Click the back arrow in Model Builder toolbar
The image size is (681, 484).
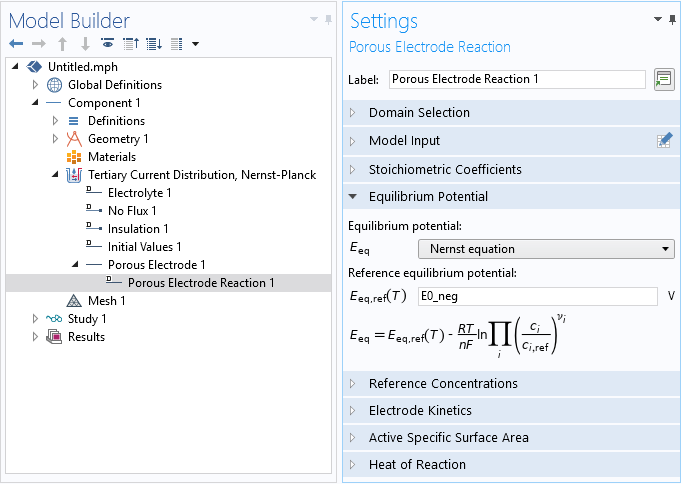[15, 44]
